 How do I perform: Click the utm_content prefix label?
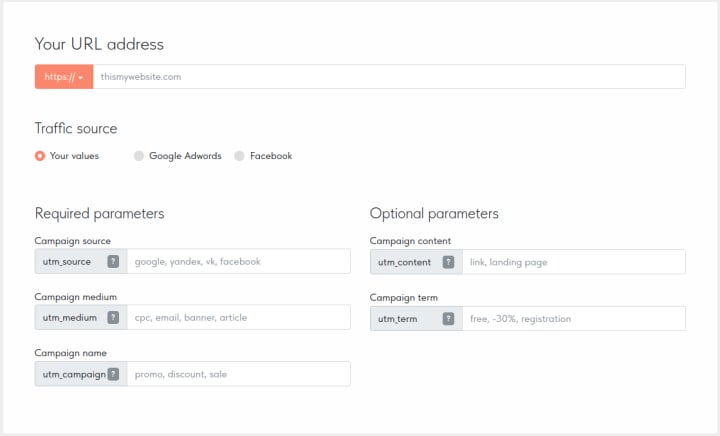[405, 262]
